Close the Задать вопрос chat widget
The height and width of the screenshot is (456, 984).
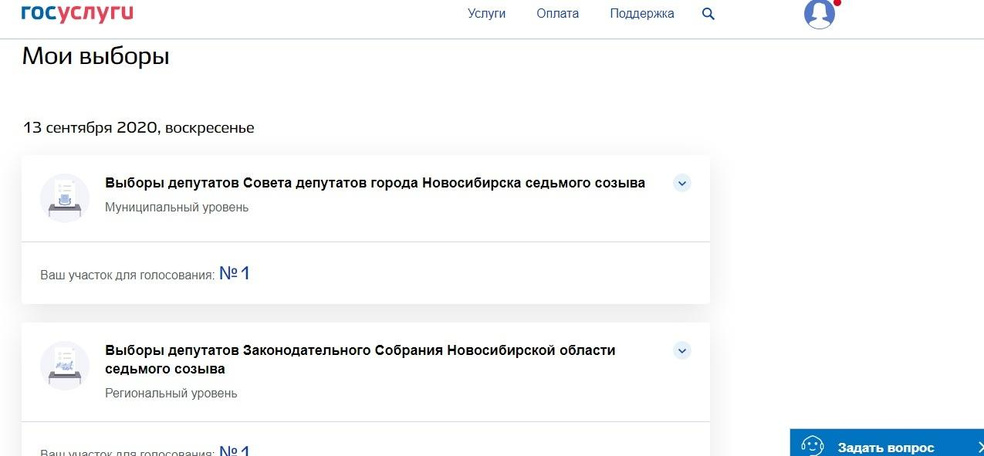coord(979,447)
